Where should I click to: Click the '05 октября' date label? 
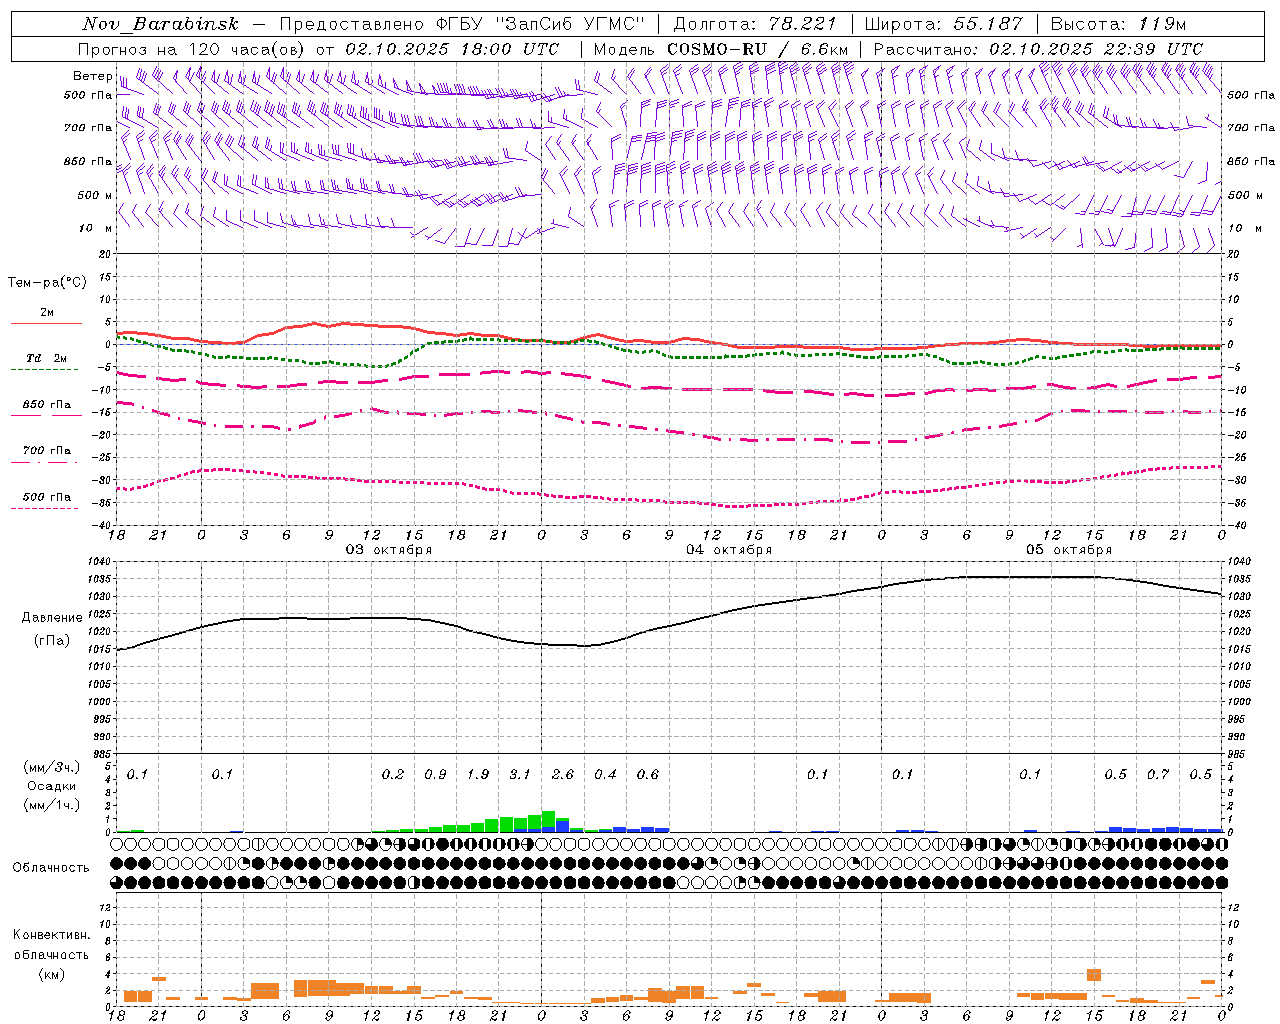point(1069,549)
